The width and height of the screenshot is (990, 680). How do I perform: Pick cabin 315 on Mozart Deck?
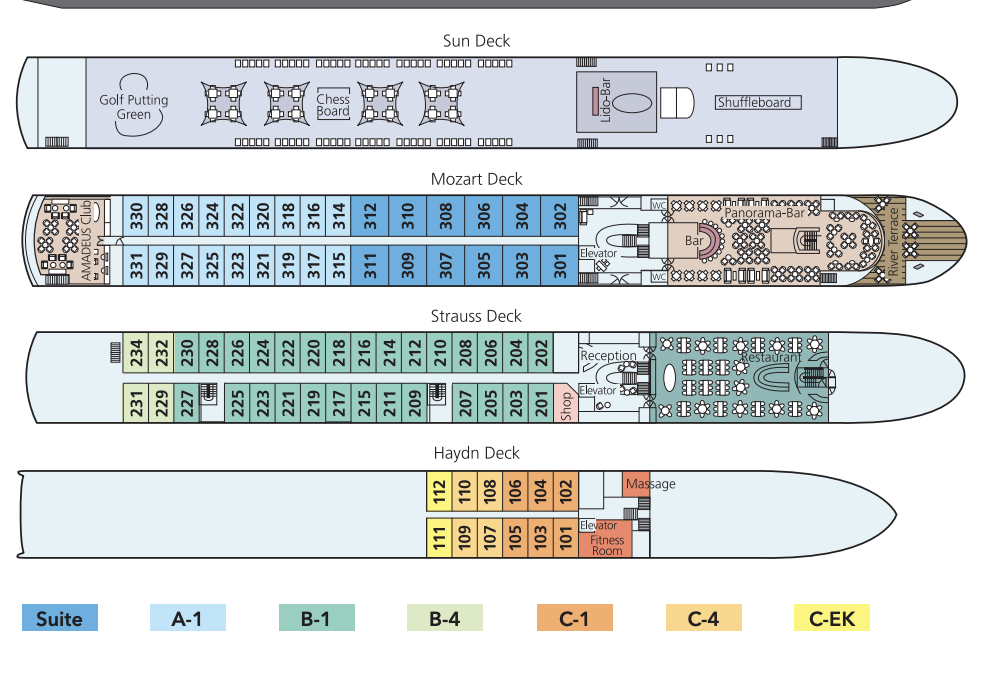[x=338, y=265]
